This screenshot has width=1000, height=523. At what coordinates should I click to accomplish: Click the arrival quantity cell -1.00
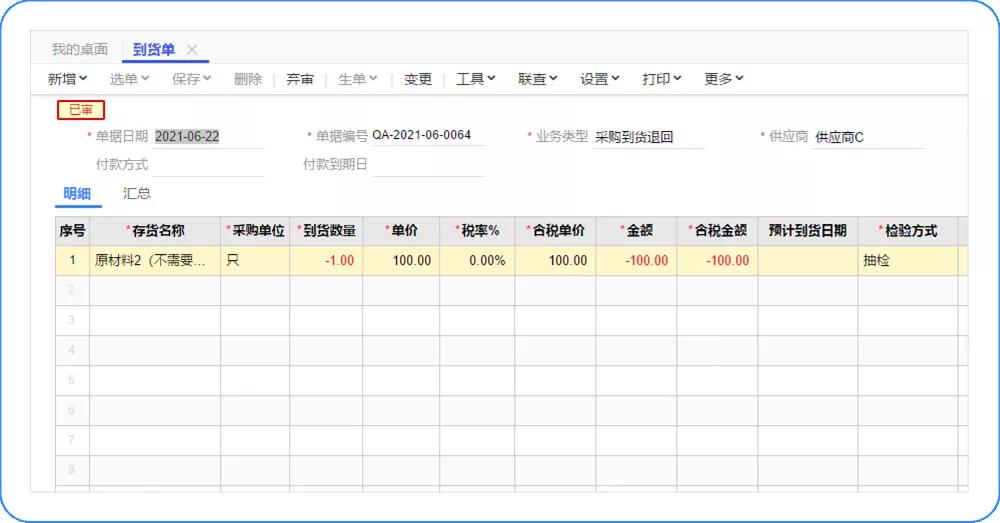coord(326,260)
